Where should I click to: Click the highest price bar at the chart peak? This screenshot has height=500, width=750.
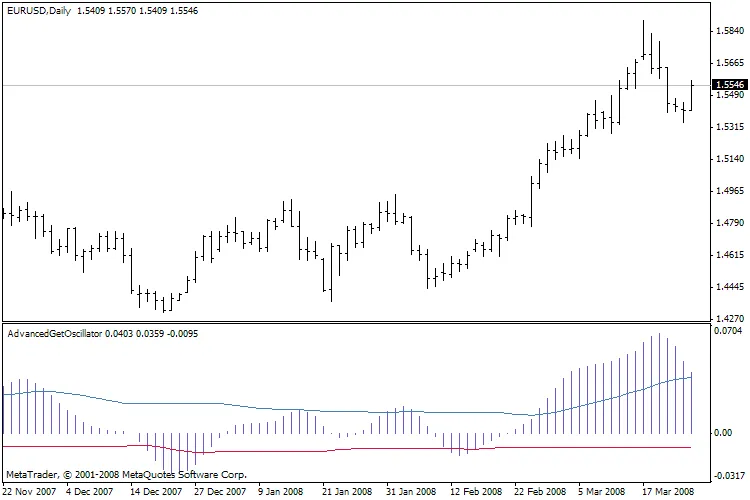644,40
